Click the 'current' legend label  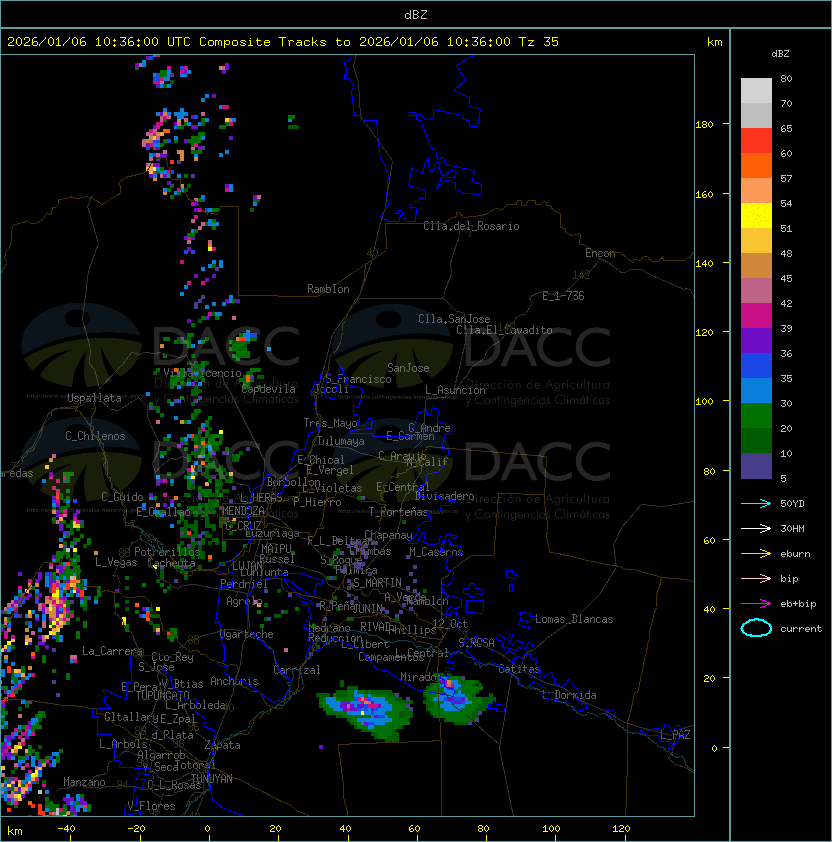(801, 629)
